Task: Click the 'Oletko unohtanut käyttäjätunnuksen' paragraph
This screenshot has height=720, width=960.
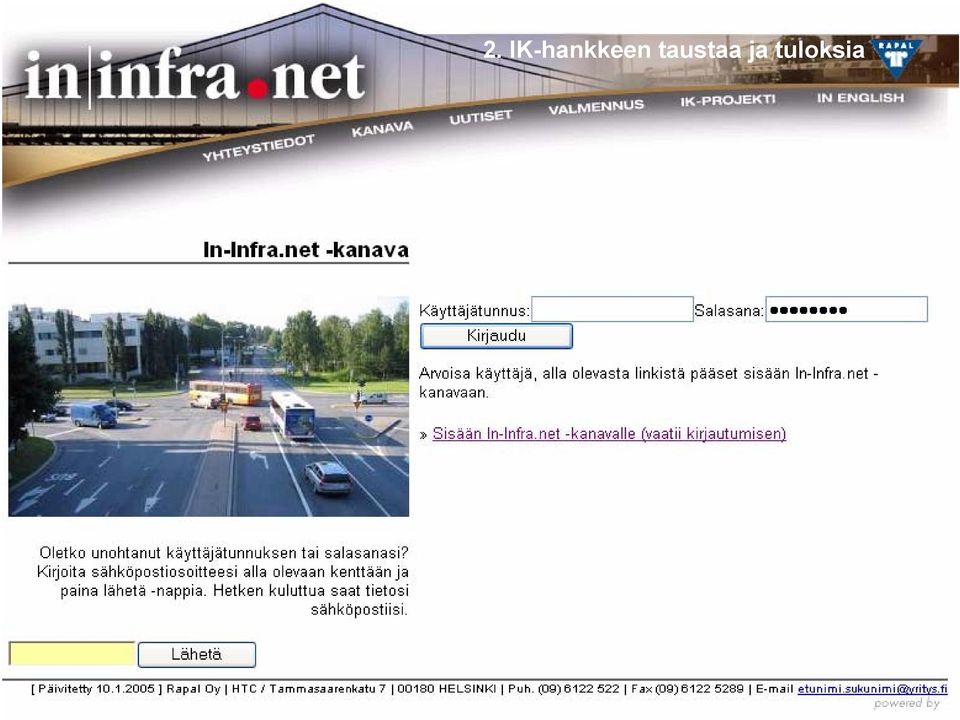Action: [223, 581]
